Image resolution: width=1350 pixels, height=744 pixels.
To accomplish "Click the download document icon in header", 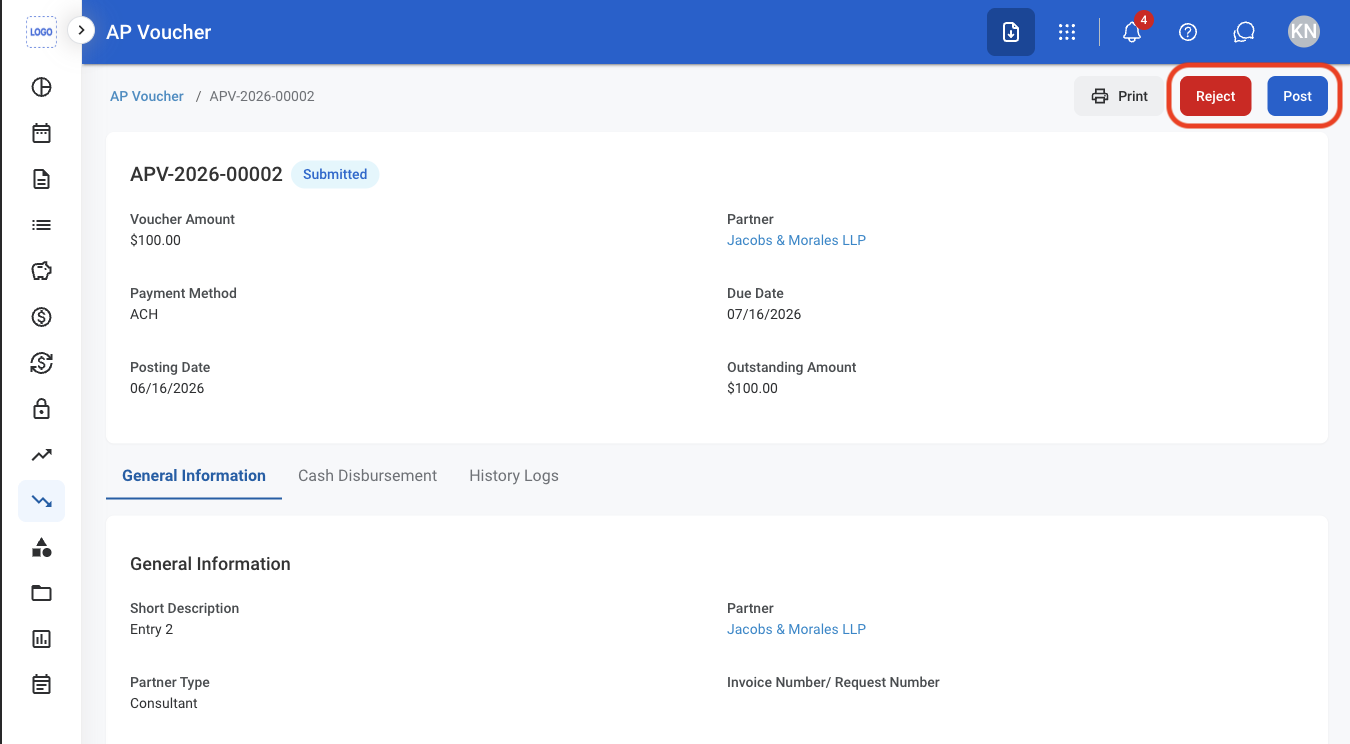I will coord(1011,32).
